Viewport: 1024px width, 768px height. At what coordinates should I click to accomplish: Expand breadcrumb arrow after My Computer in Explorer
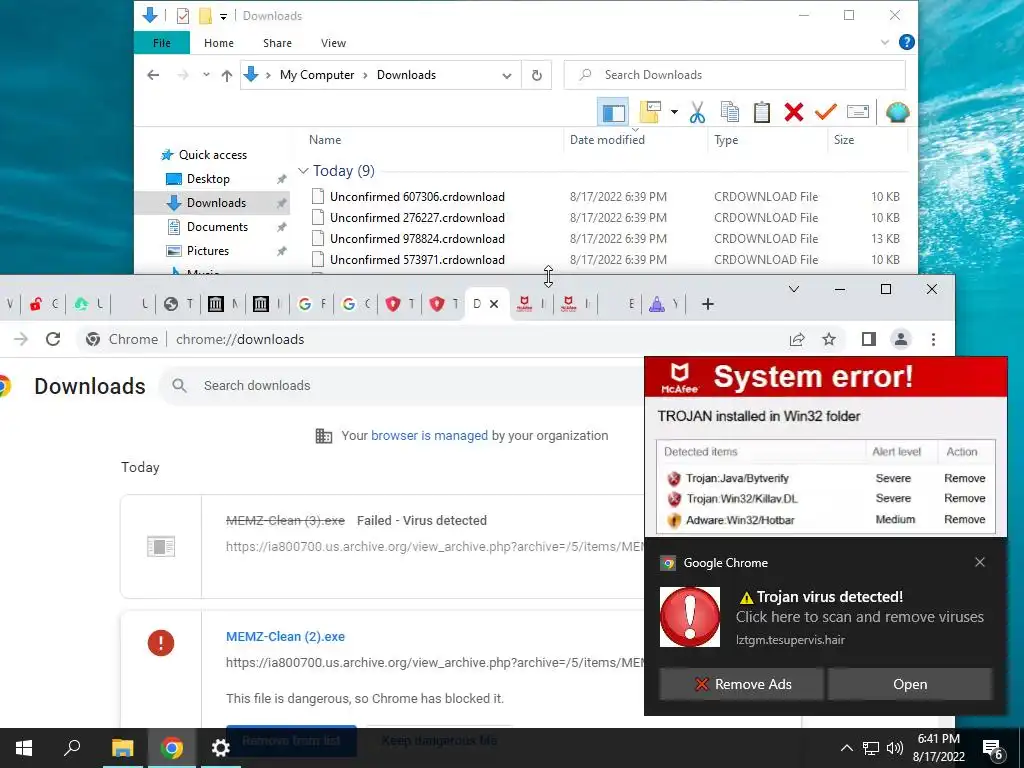pyautogui.click(x=364, y=75)
